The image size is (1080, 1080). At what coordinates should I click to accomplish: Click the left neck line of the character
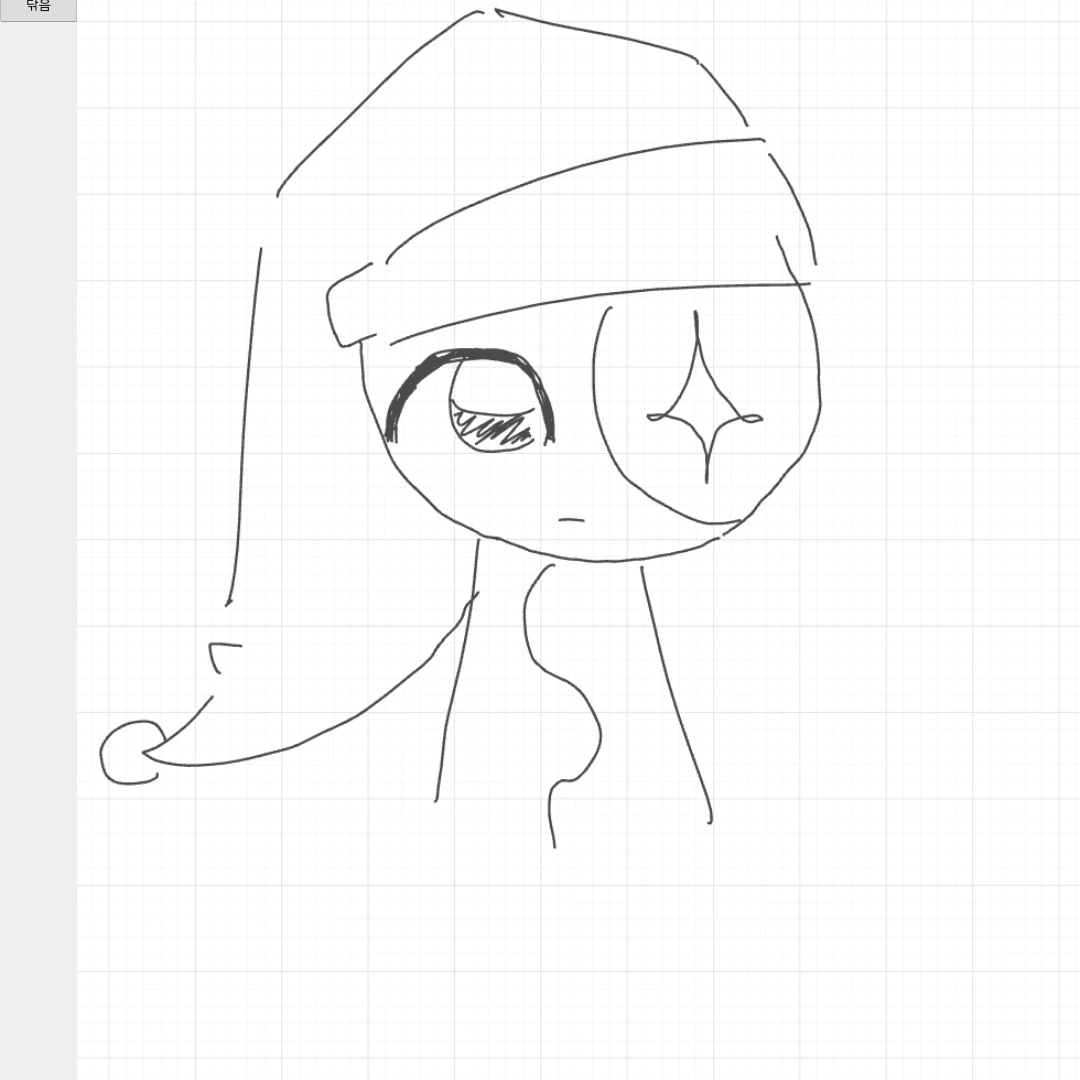[457, 670]
